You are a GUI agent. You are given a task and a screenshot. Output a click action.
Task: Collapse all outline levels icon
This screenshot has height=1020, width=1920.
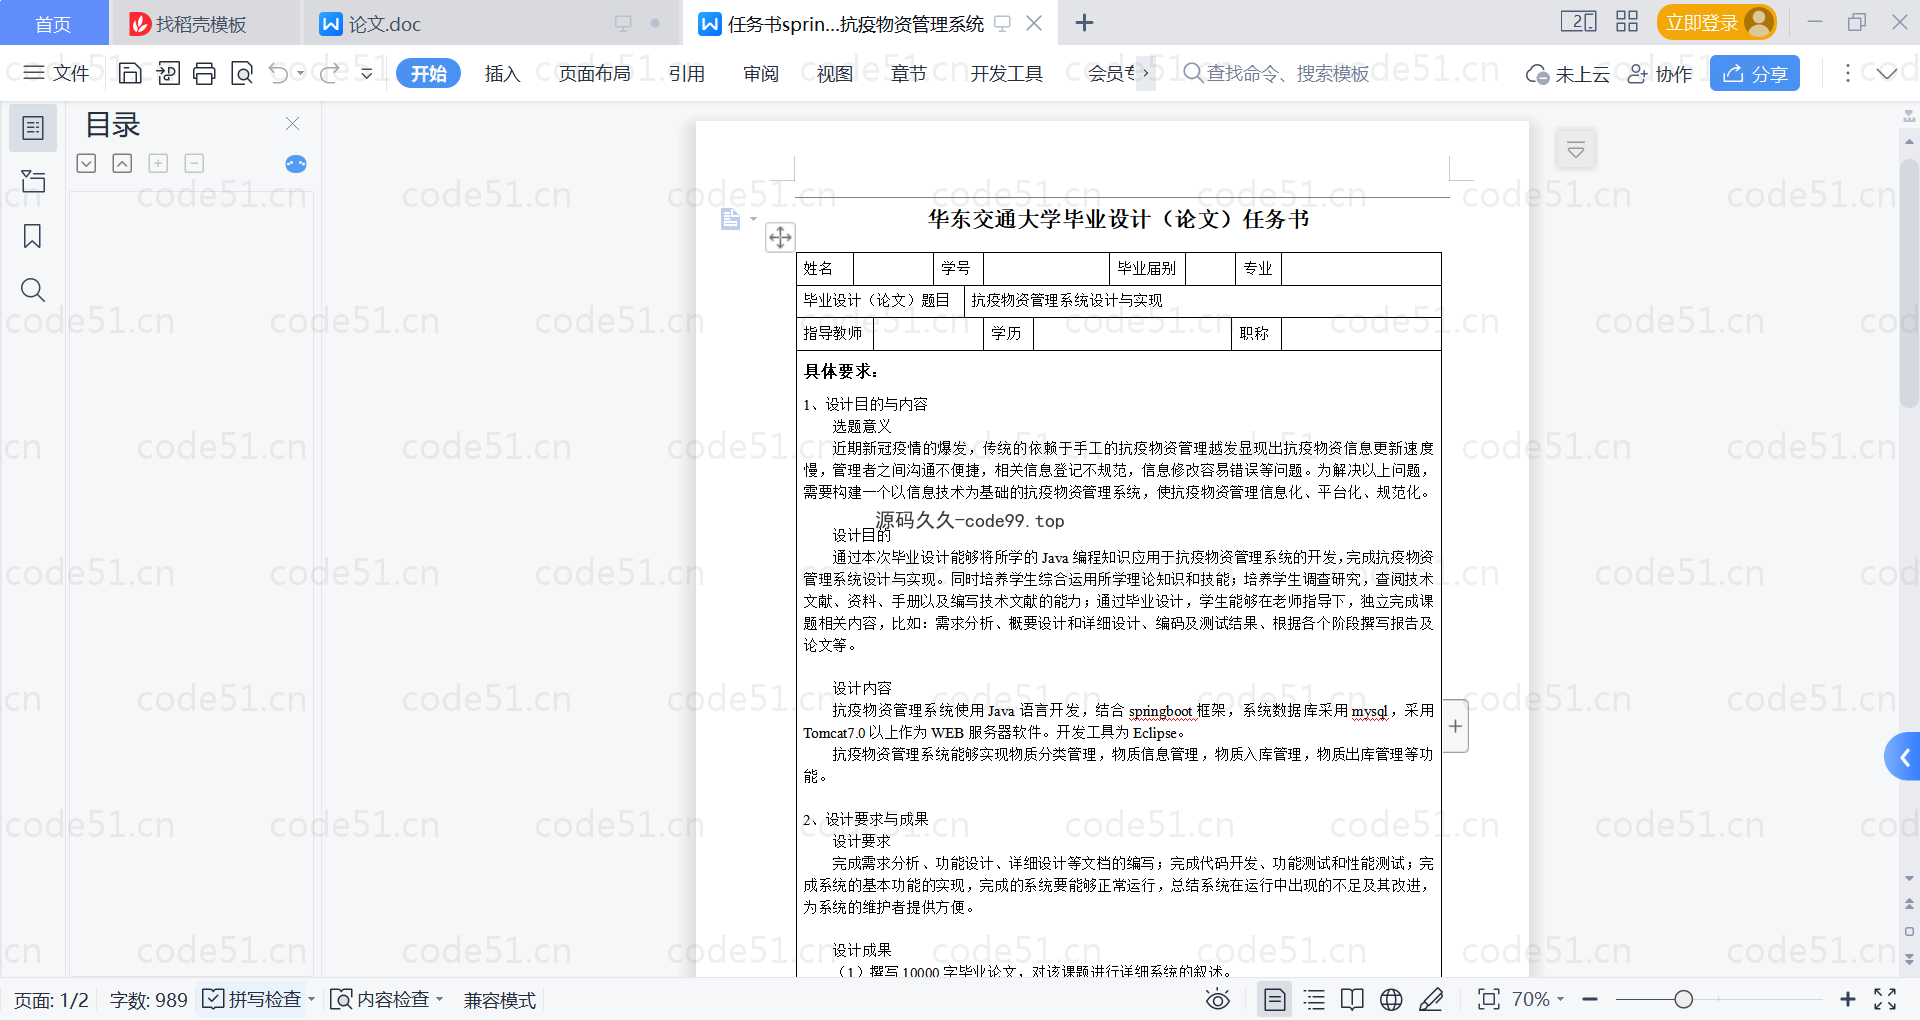pyautogui.click(x=122, y=163)
